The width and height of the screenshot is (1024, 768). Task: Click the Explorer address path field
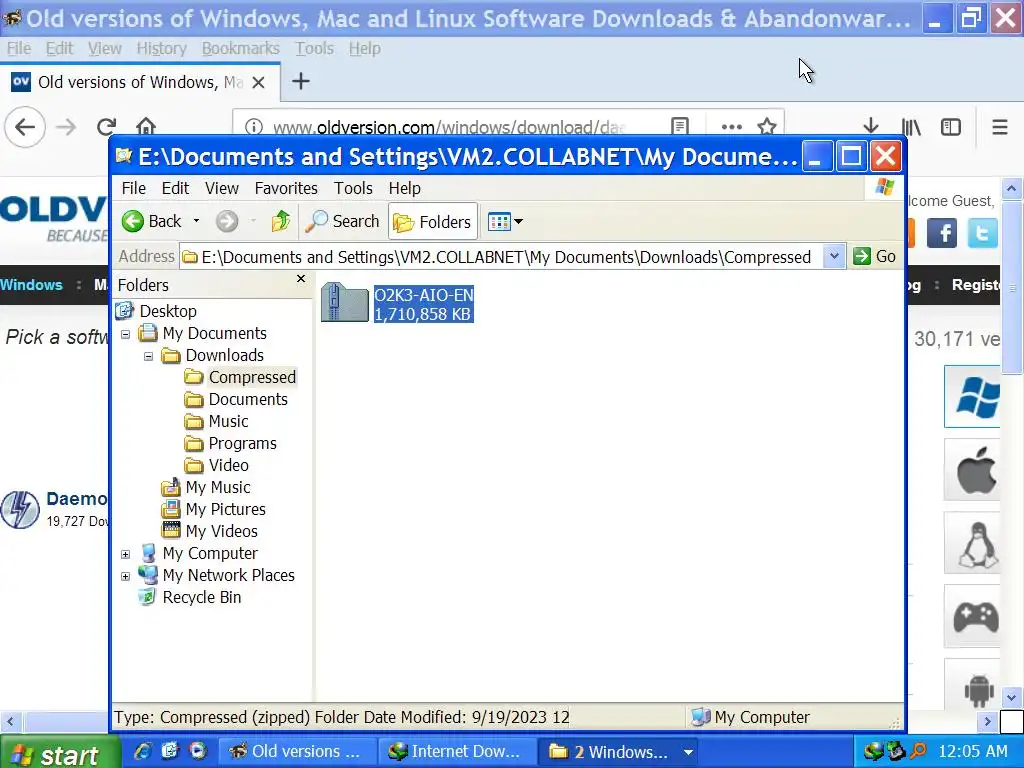(x=503, y=257)
